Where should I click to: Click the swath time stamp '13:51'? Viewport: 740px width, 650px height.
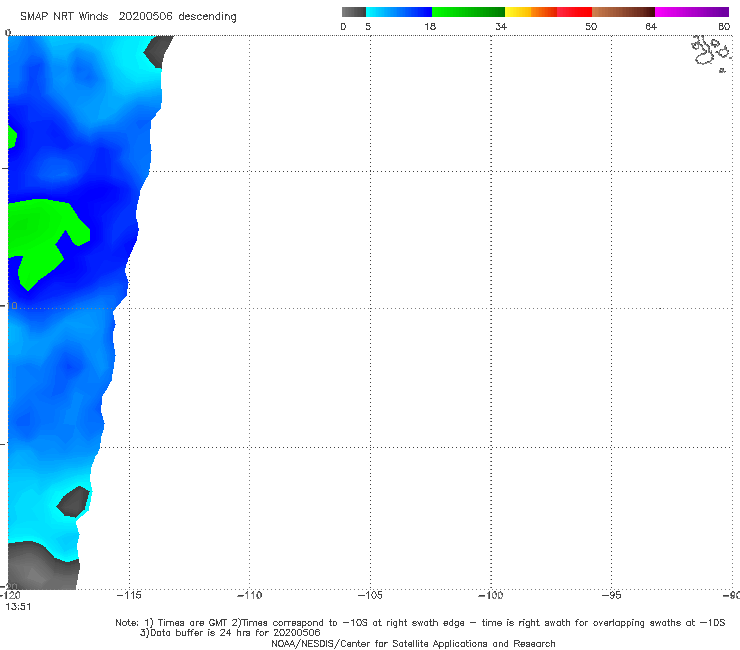coord(18,607)
